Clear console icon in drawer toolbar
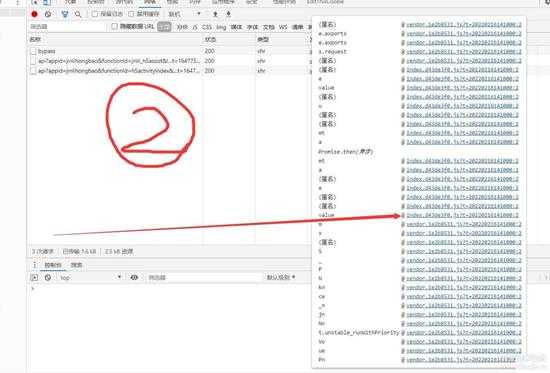 coord(48,278)
